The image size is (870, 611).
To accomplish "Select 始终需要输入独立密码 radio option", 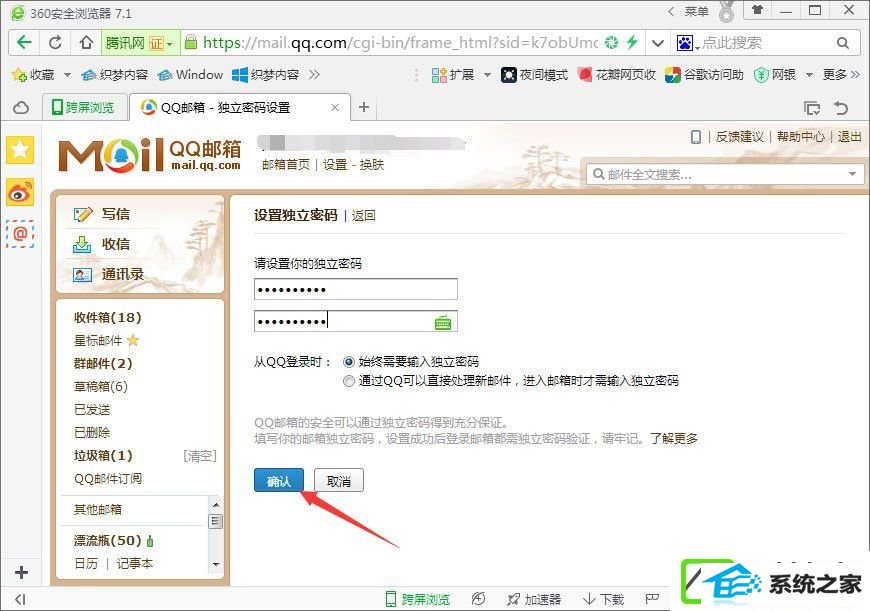I will [348, 362].
